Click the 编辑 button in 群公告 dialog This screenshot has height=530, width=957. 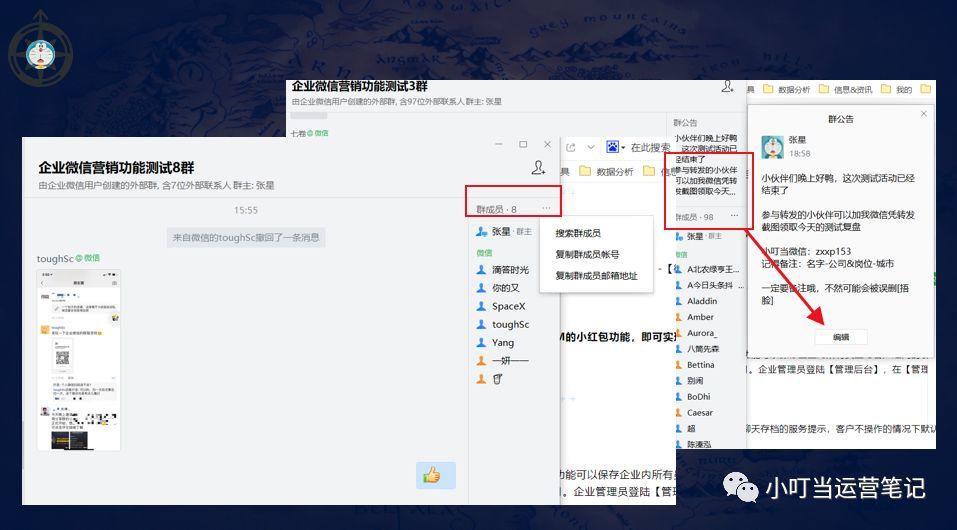coord(841,337)
